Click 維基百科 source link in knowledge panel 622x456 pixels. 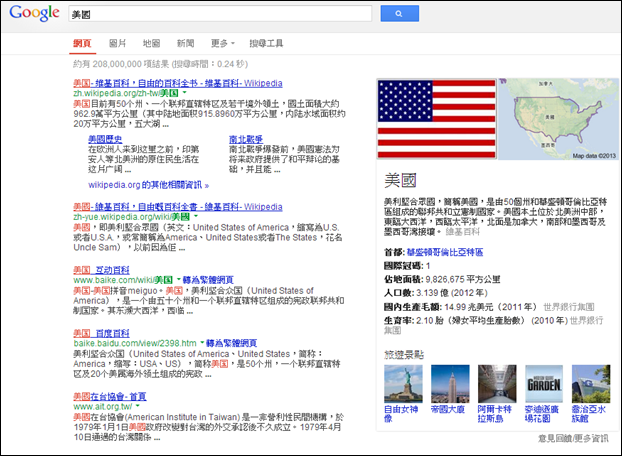click(463, 232)
